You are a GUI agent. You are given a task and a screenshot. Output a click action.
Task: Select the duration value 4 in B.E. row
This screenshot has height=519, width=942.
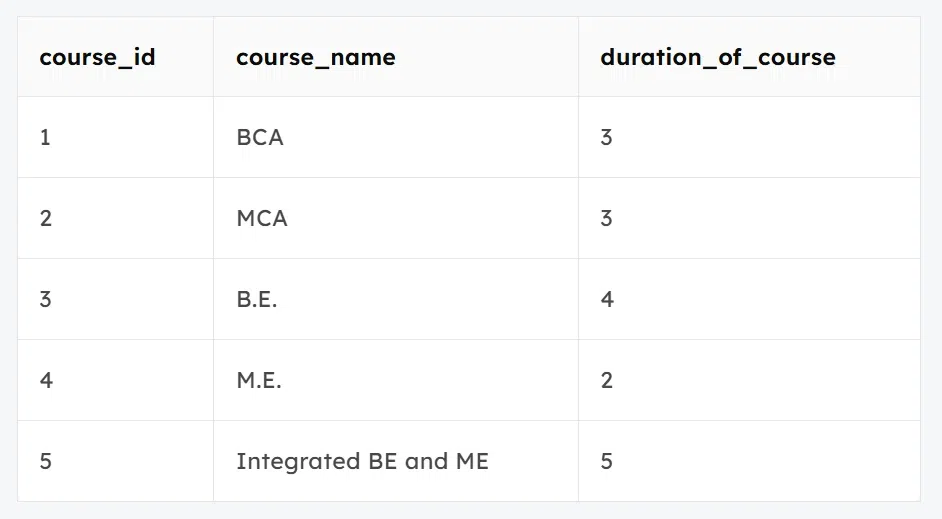[x=607, y=300]
